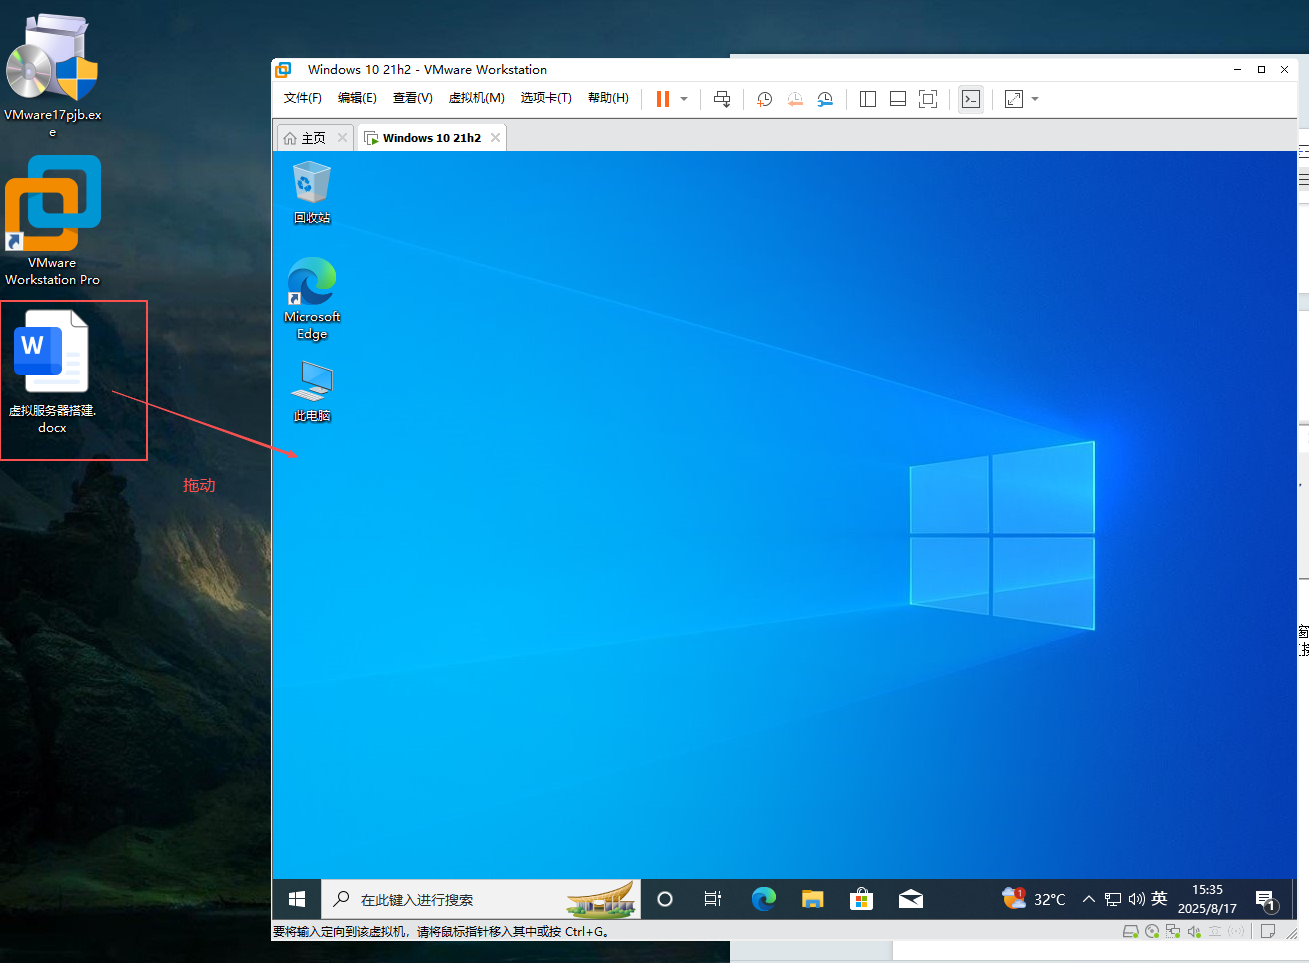Click the CD/DVD device icon in VMware's status bar
1309x963 pixels.
pos(1151,931)
